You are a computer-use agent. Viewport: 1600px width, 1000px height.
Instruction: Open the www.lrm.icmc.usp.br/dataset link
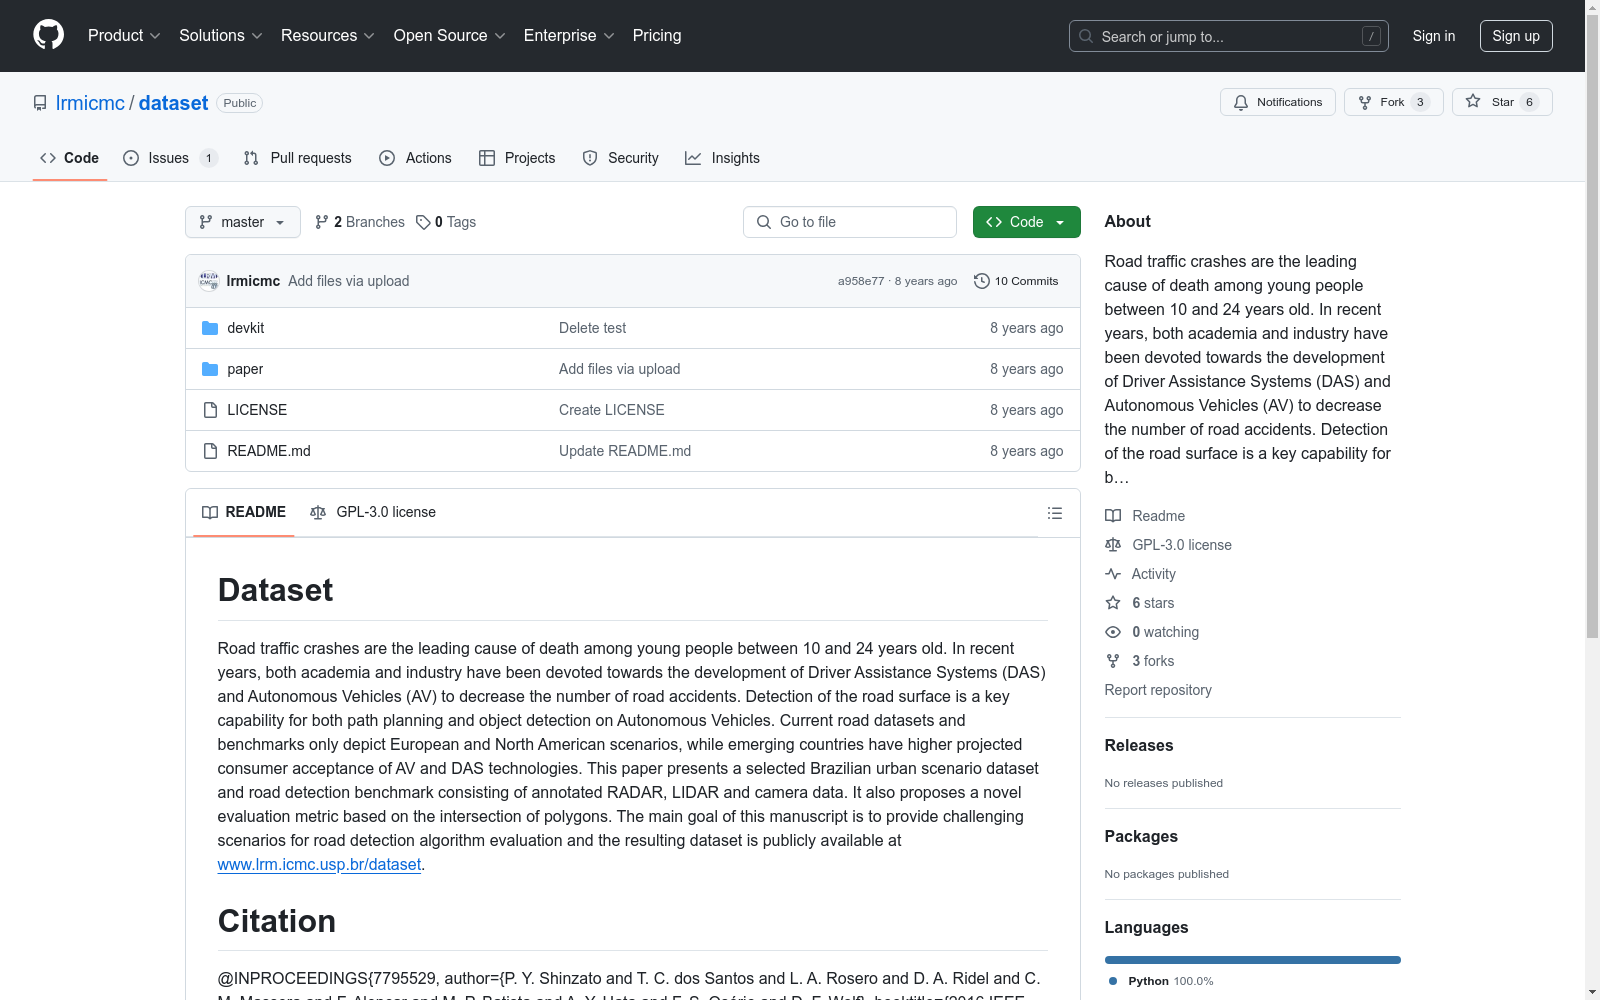point(319,864)
